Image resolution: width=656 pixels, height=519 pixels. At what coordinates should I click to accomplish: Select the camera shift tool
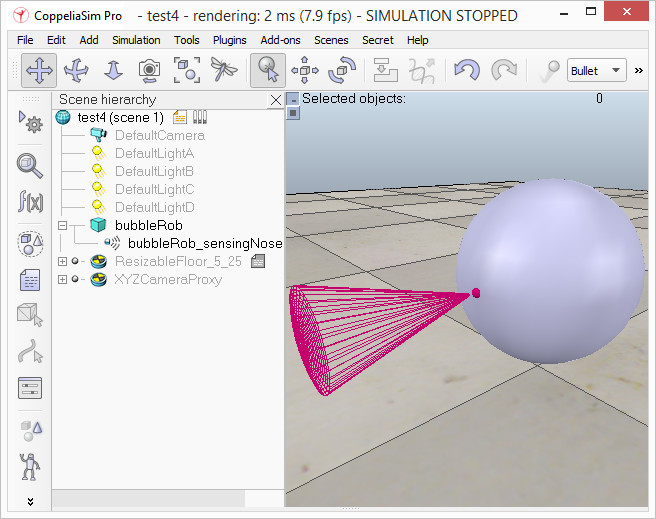pos(113,70)
